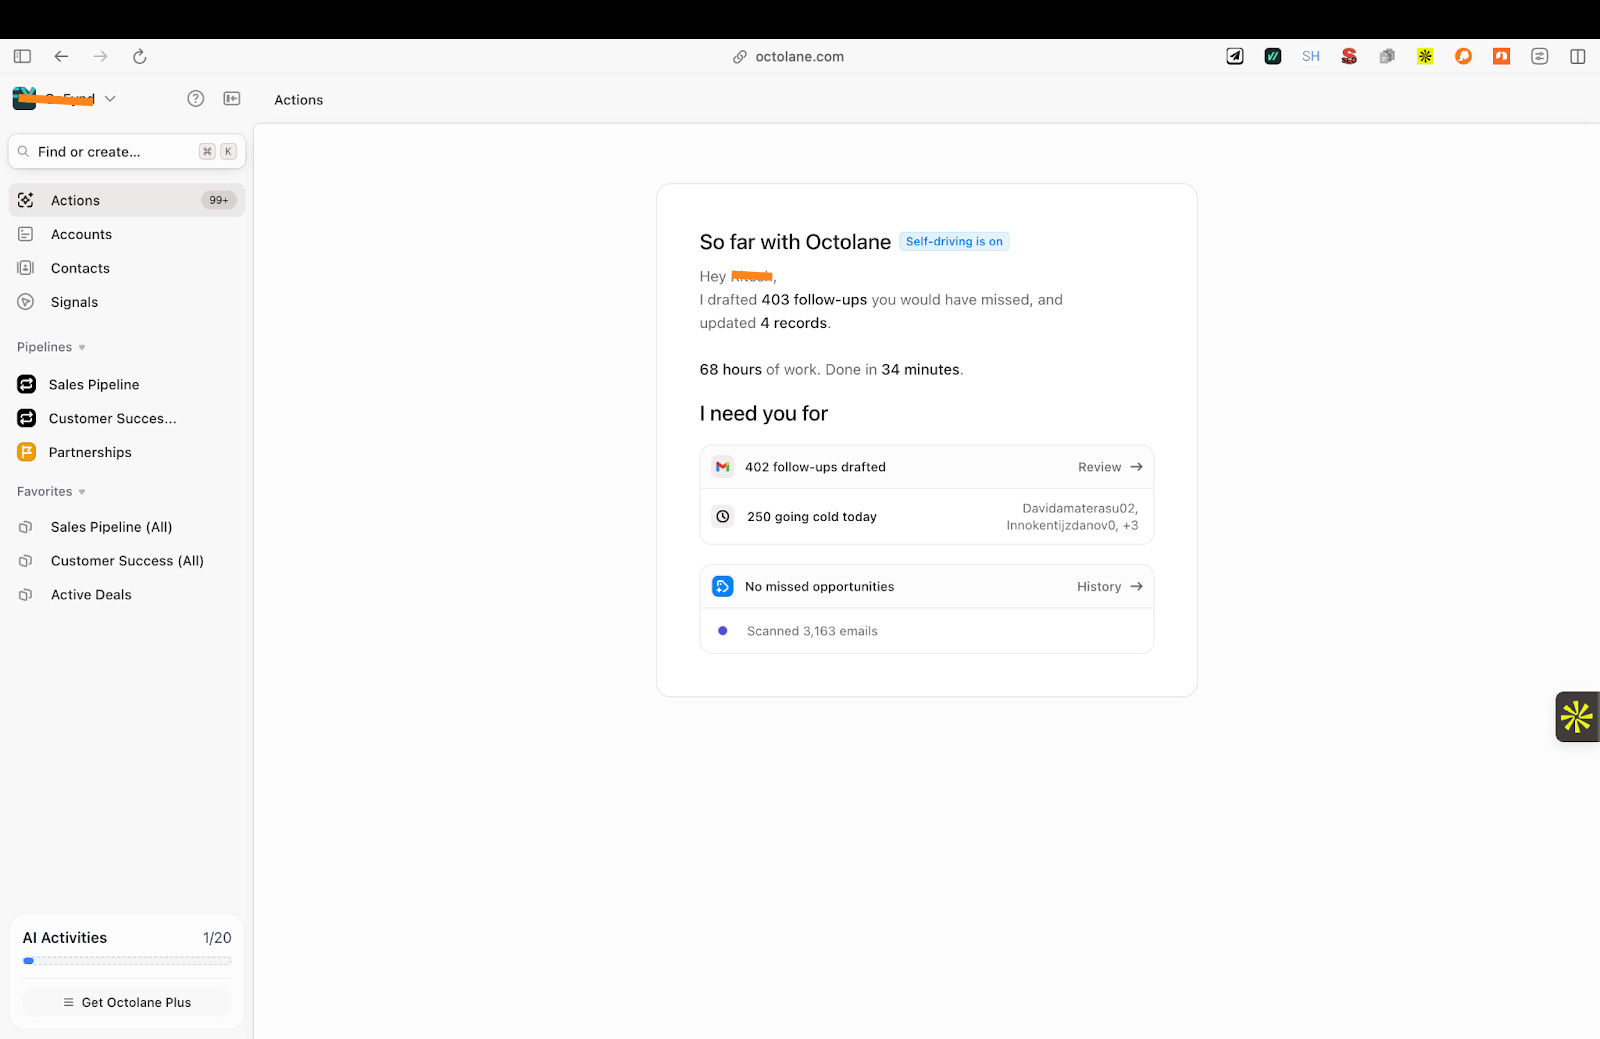Click the blue missed opportunities icon
Viewport: 1600px width, 1039px height.
click(722, 587)
